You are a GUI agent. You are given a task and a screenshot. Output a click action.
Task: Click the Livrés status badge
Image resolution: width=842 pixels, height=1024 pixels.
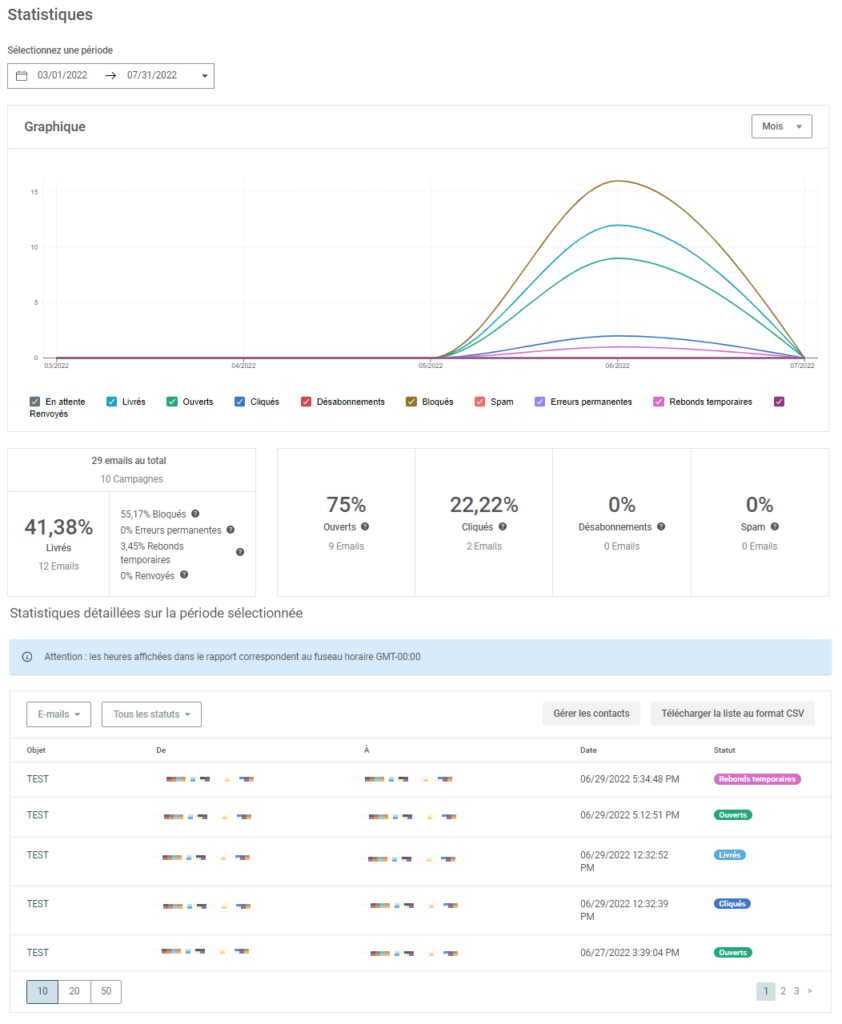pyautogui.click(x=730, y=855)
